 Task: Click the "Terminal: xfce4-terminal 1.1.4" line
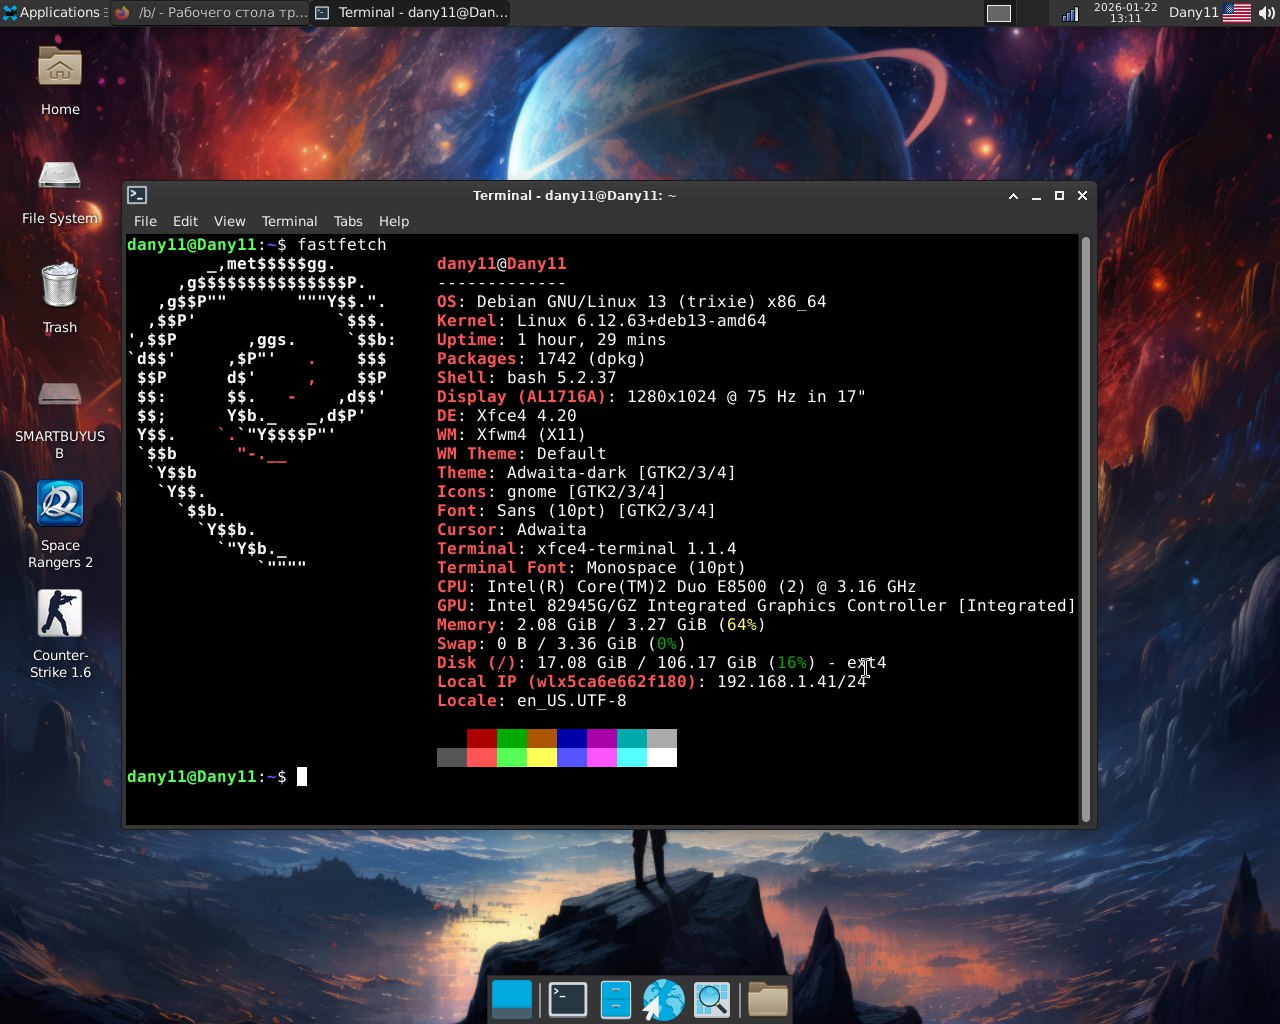(587, 549)
